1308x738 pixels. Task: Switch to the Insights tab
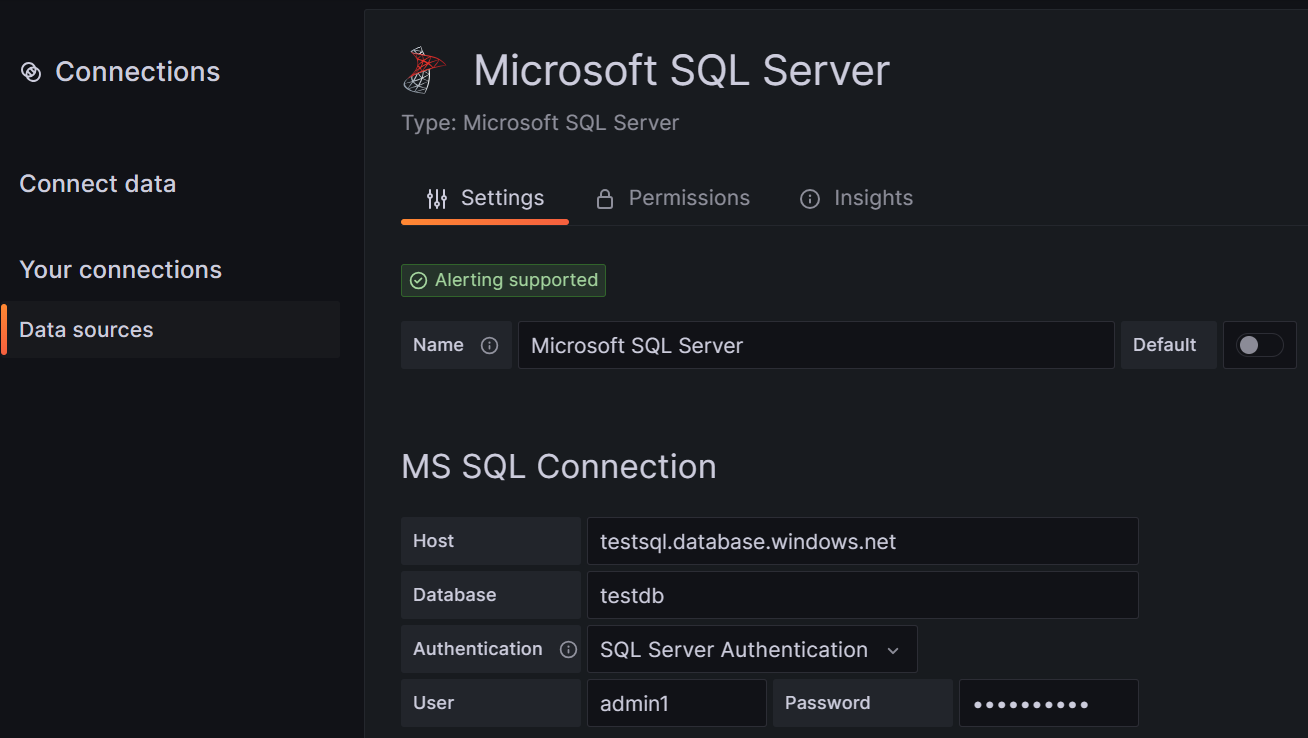857,198
